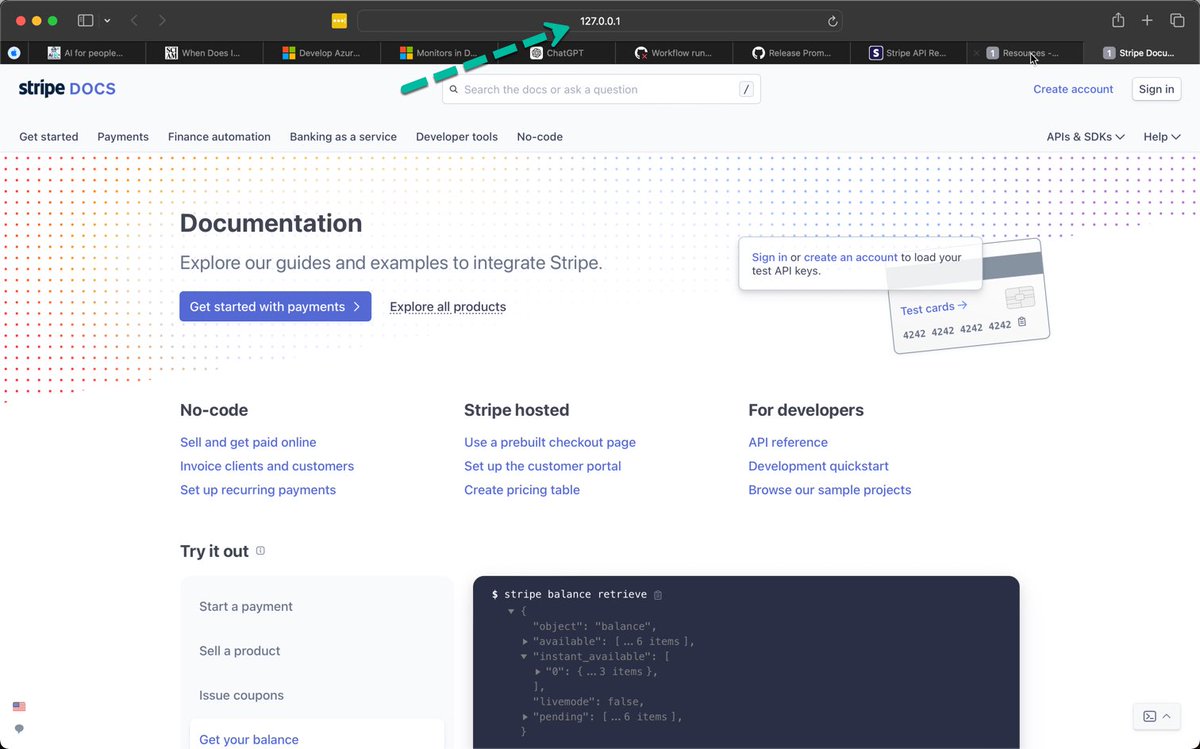This screenshot has height=749, width=1200.
Task: Switch to the ChatGPT tab
Action: [x=556, y=53]
